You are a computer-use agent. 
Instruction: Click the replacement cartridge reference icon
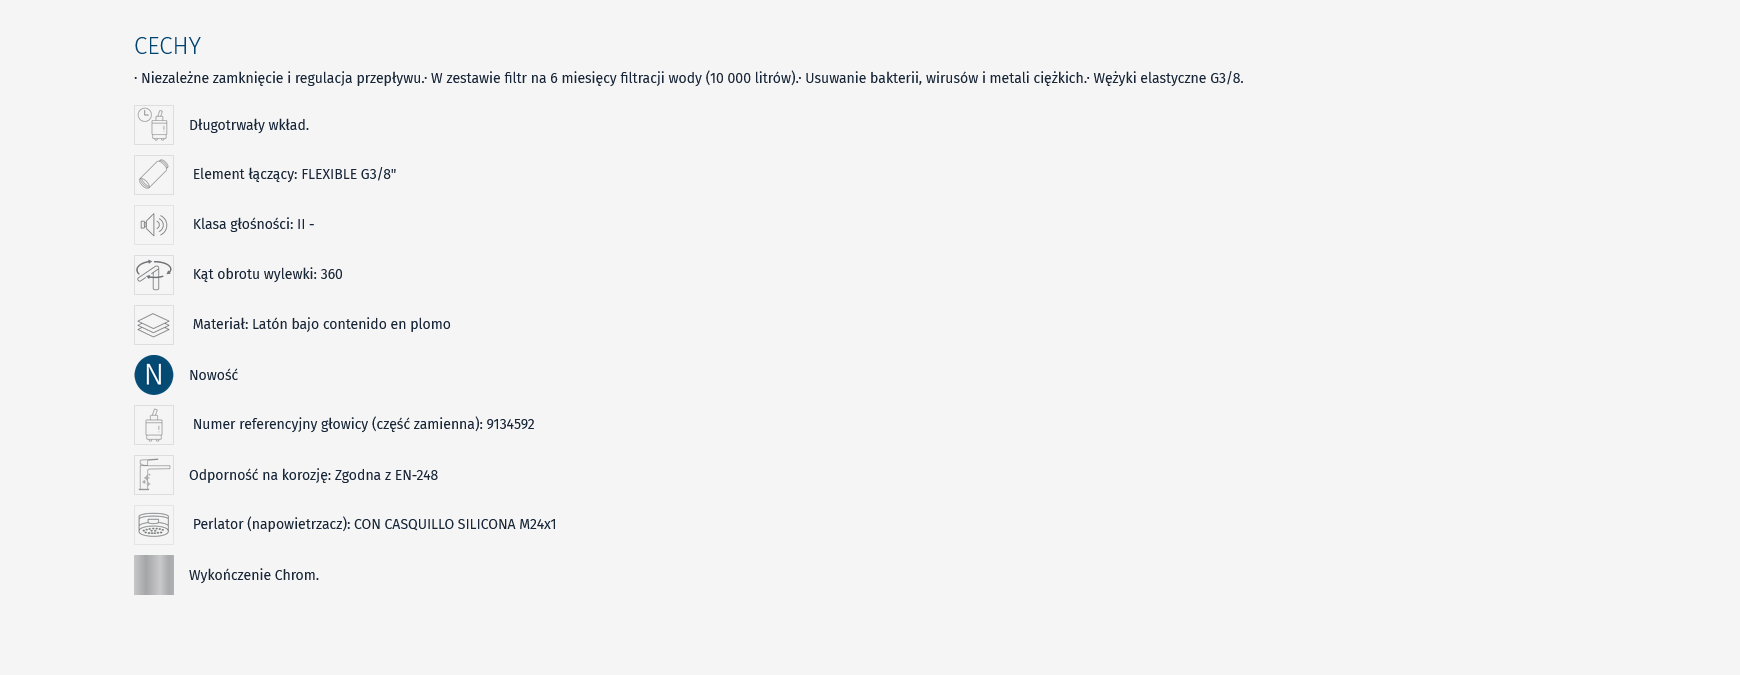[154, 425]
